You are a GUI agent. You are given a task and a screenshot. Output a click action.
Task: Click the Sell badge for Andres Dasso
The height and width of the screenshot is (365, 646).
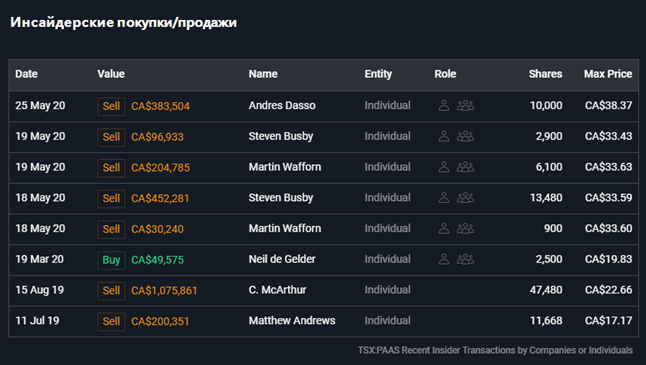pos(111,106)
